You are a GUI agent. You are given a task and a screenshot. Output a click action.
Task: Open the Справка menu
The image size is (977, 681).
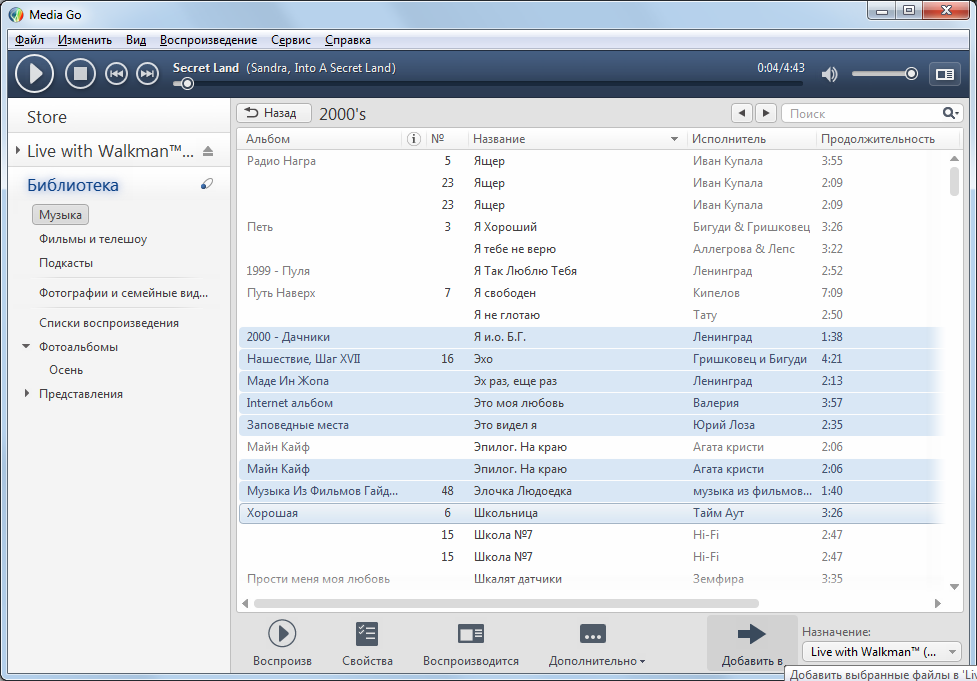click(x=348, y=40)
